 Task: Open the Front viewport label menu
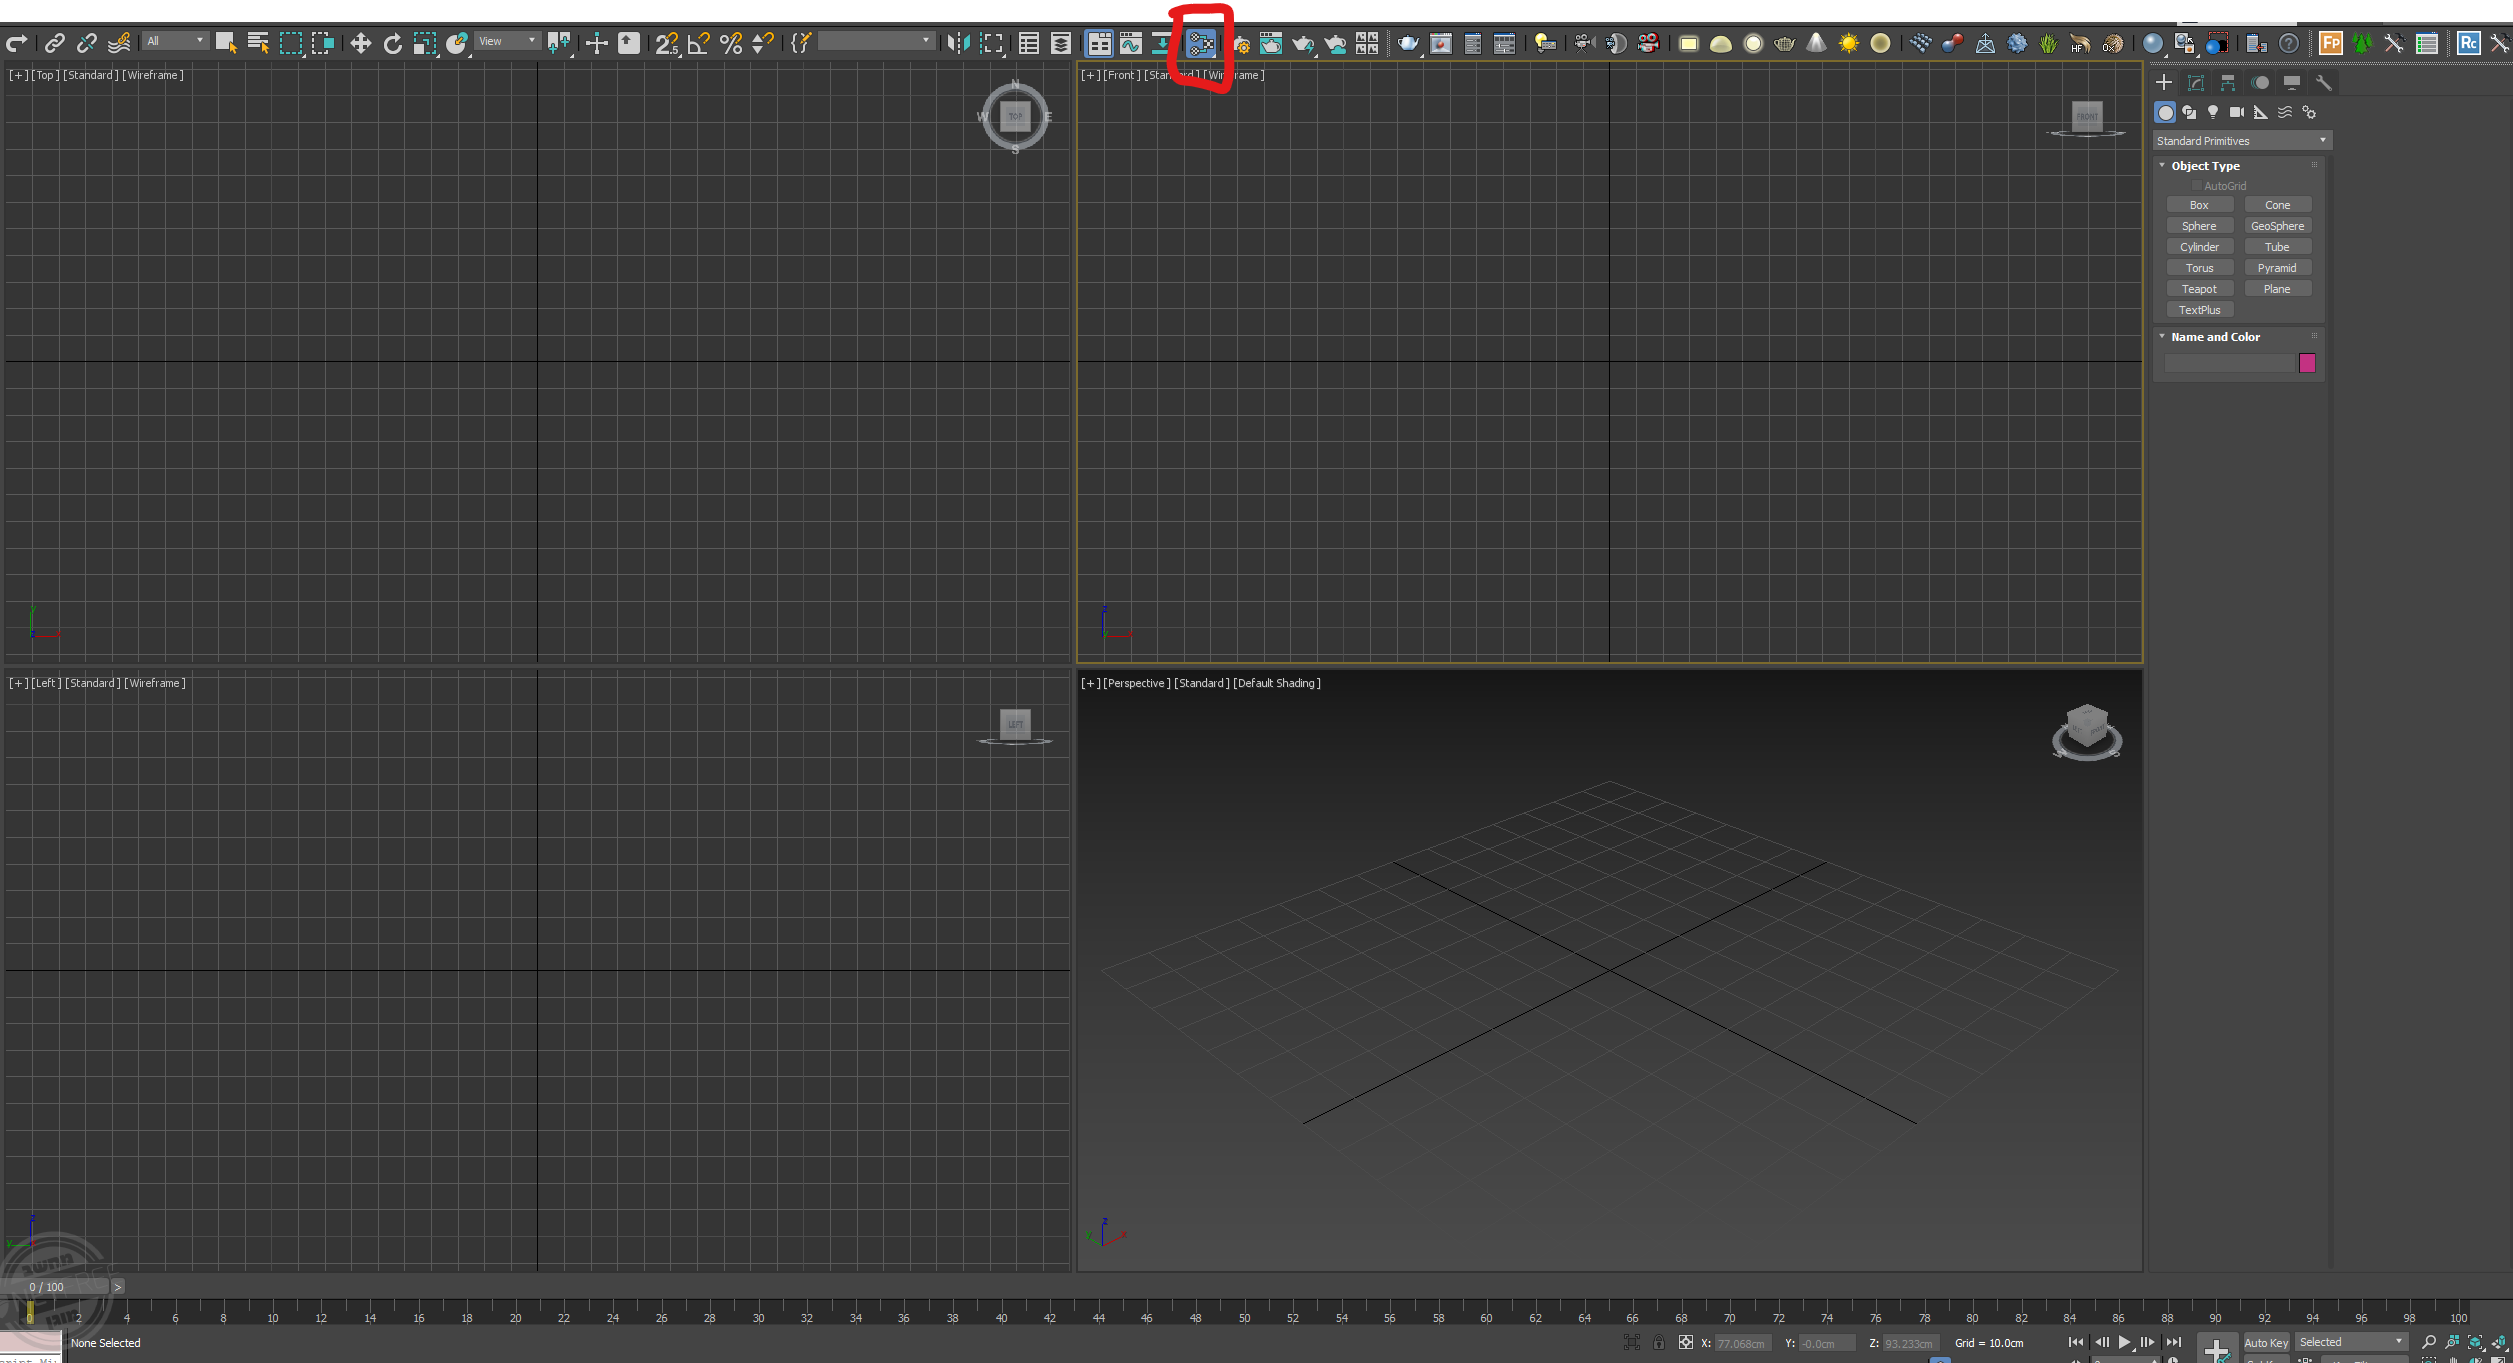click(1121, 75)
